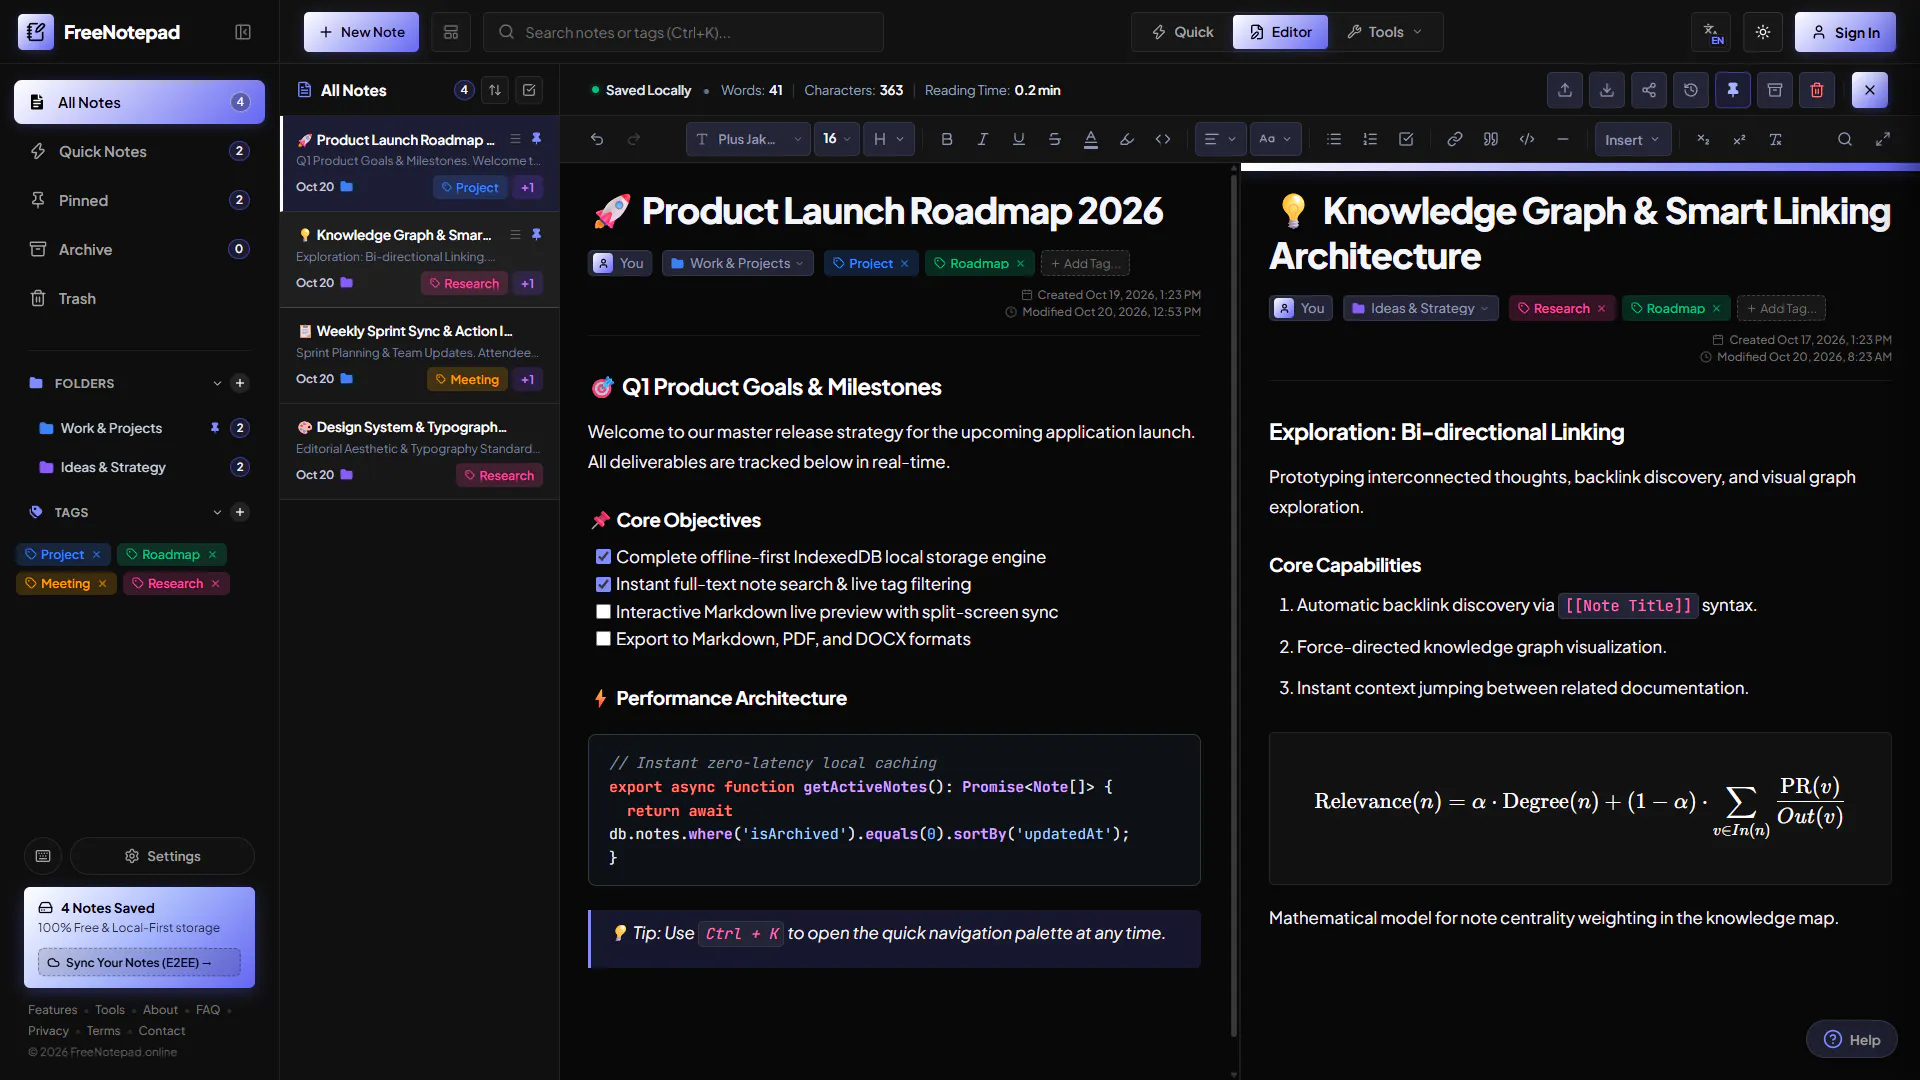Open the font size 16 dropdown
This screenshot has height=1080, width=1920.
(837, 140)
